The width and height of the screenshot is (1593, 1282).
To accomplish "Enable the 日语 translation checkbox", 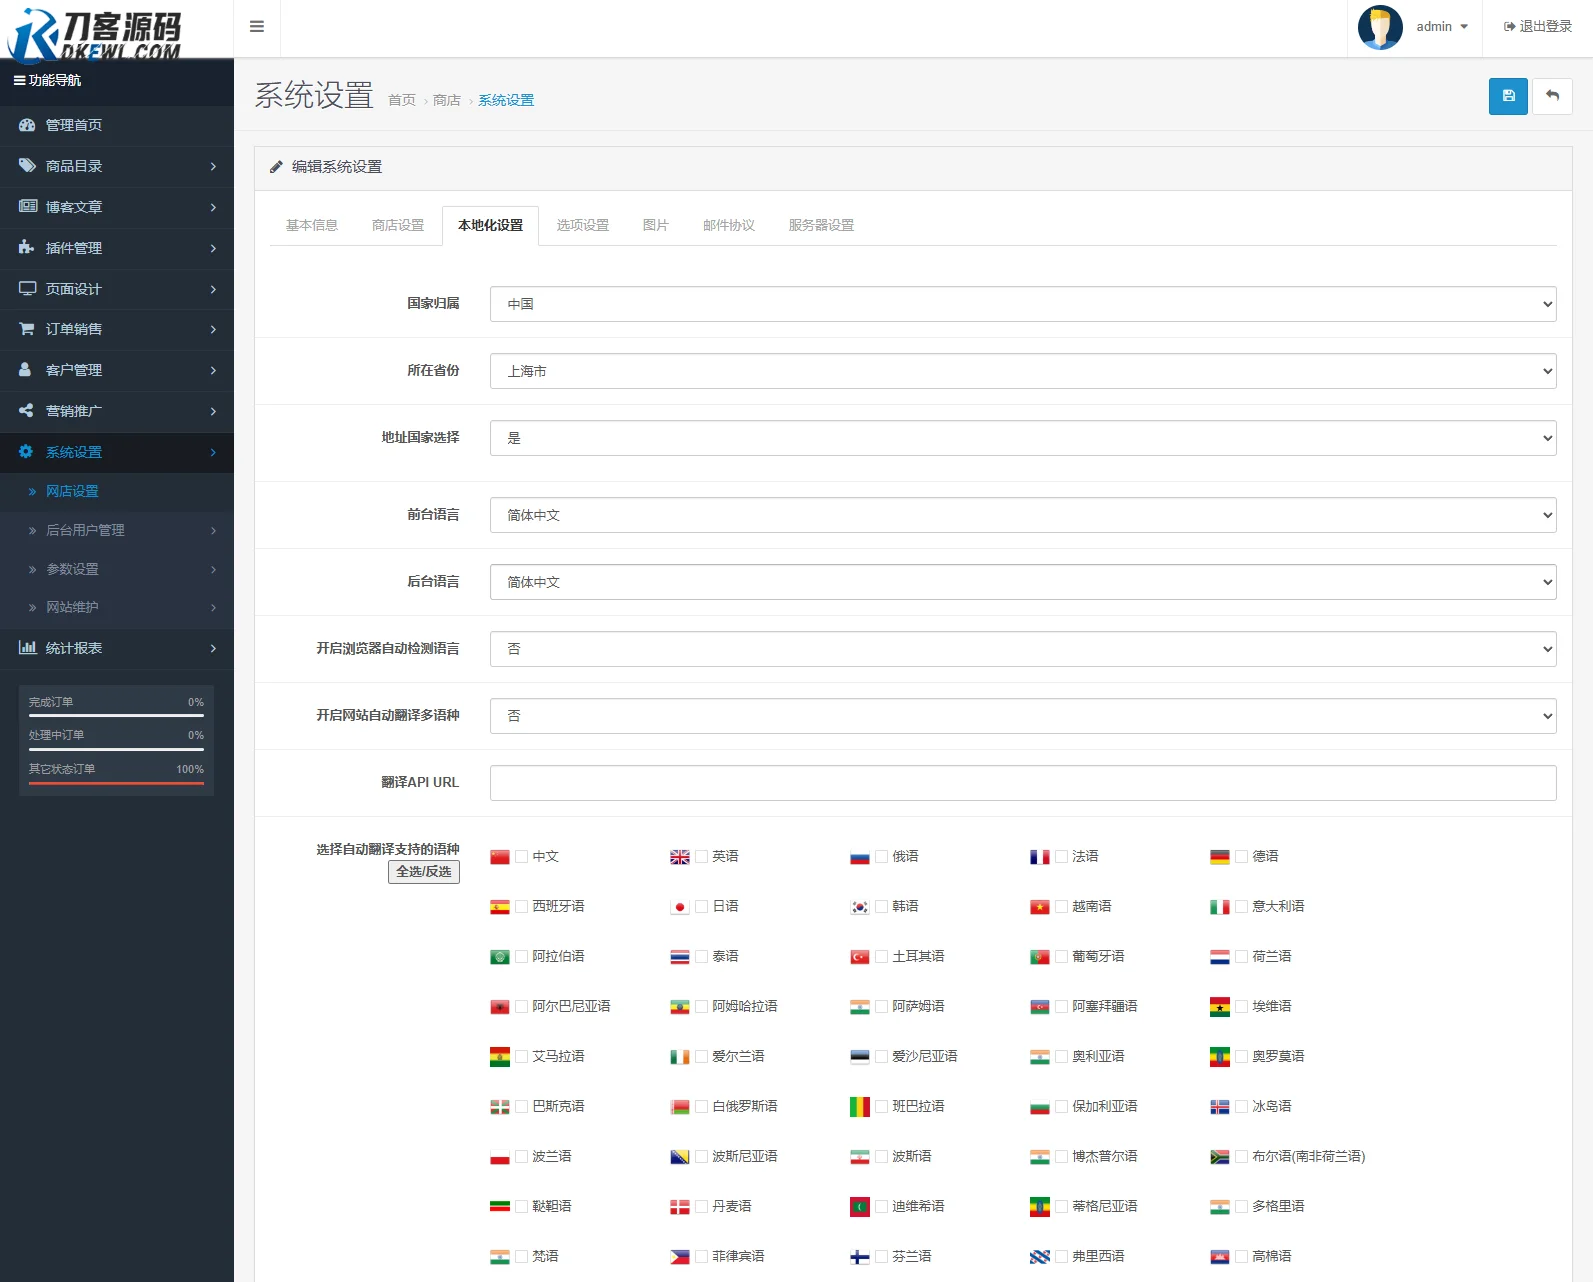I will click(701, 907).
